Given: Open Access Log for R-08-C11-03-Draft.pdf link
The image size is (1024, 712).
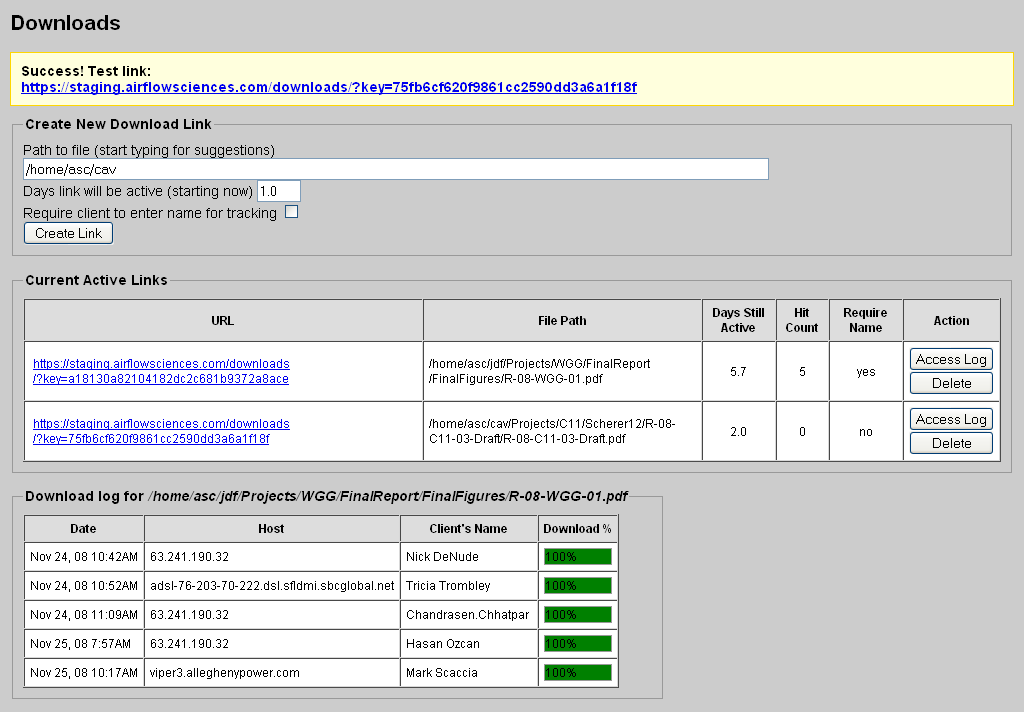Looking at the screenshot, I should coord(951,420).
